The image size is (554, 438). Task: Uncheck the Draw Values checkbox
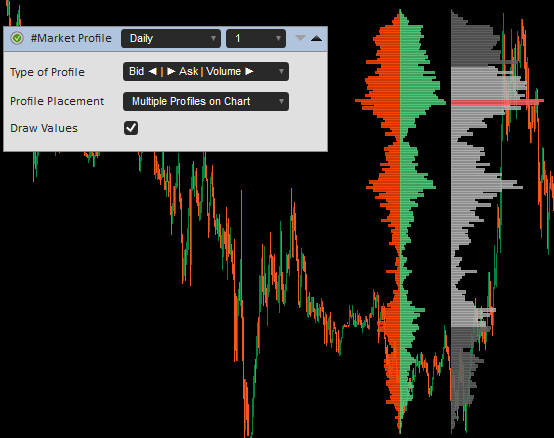click(131, 128)
